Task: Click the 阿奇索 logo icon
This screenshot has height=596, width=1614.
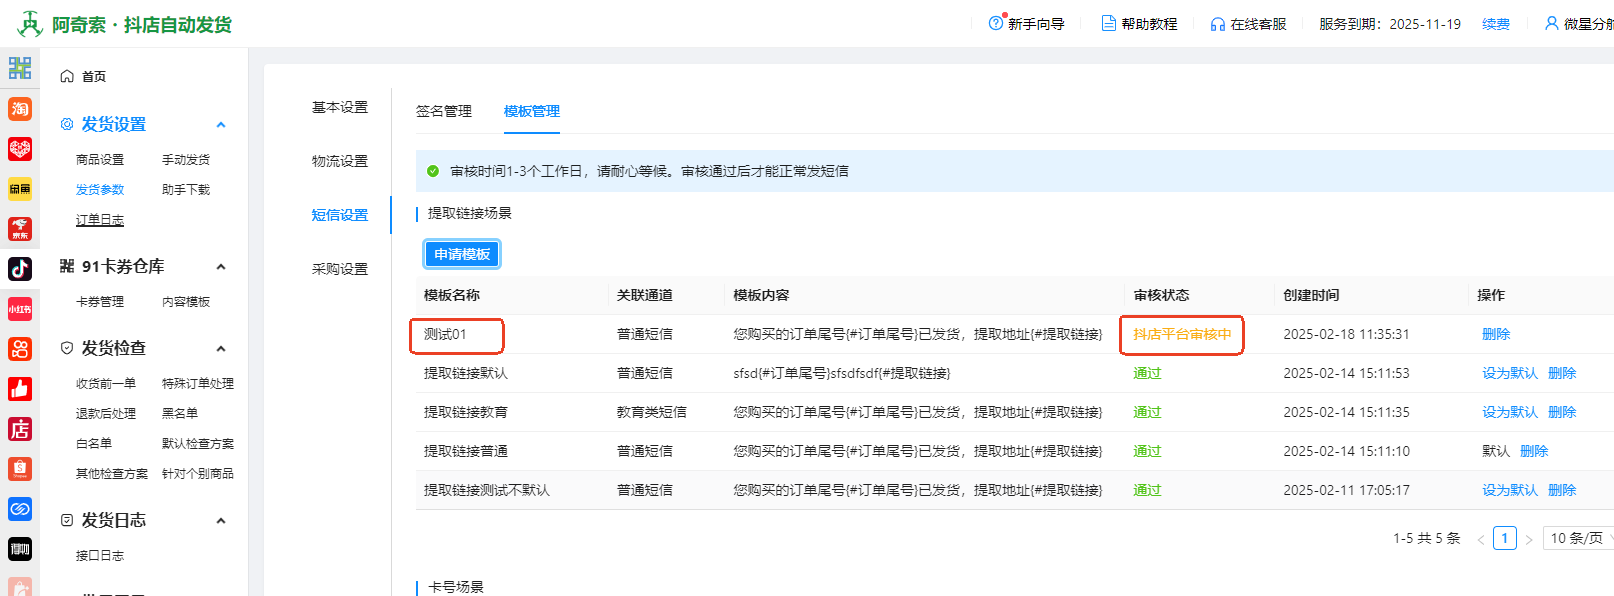Action: tap(30, 24)
